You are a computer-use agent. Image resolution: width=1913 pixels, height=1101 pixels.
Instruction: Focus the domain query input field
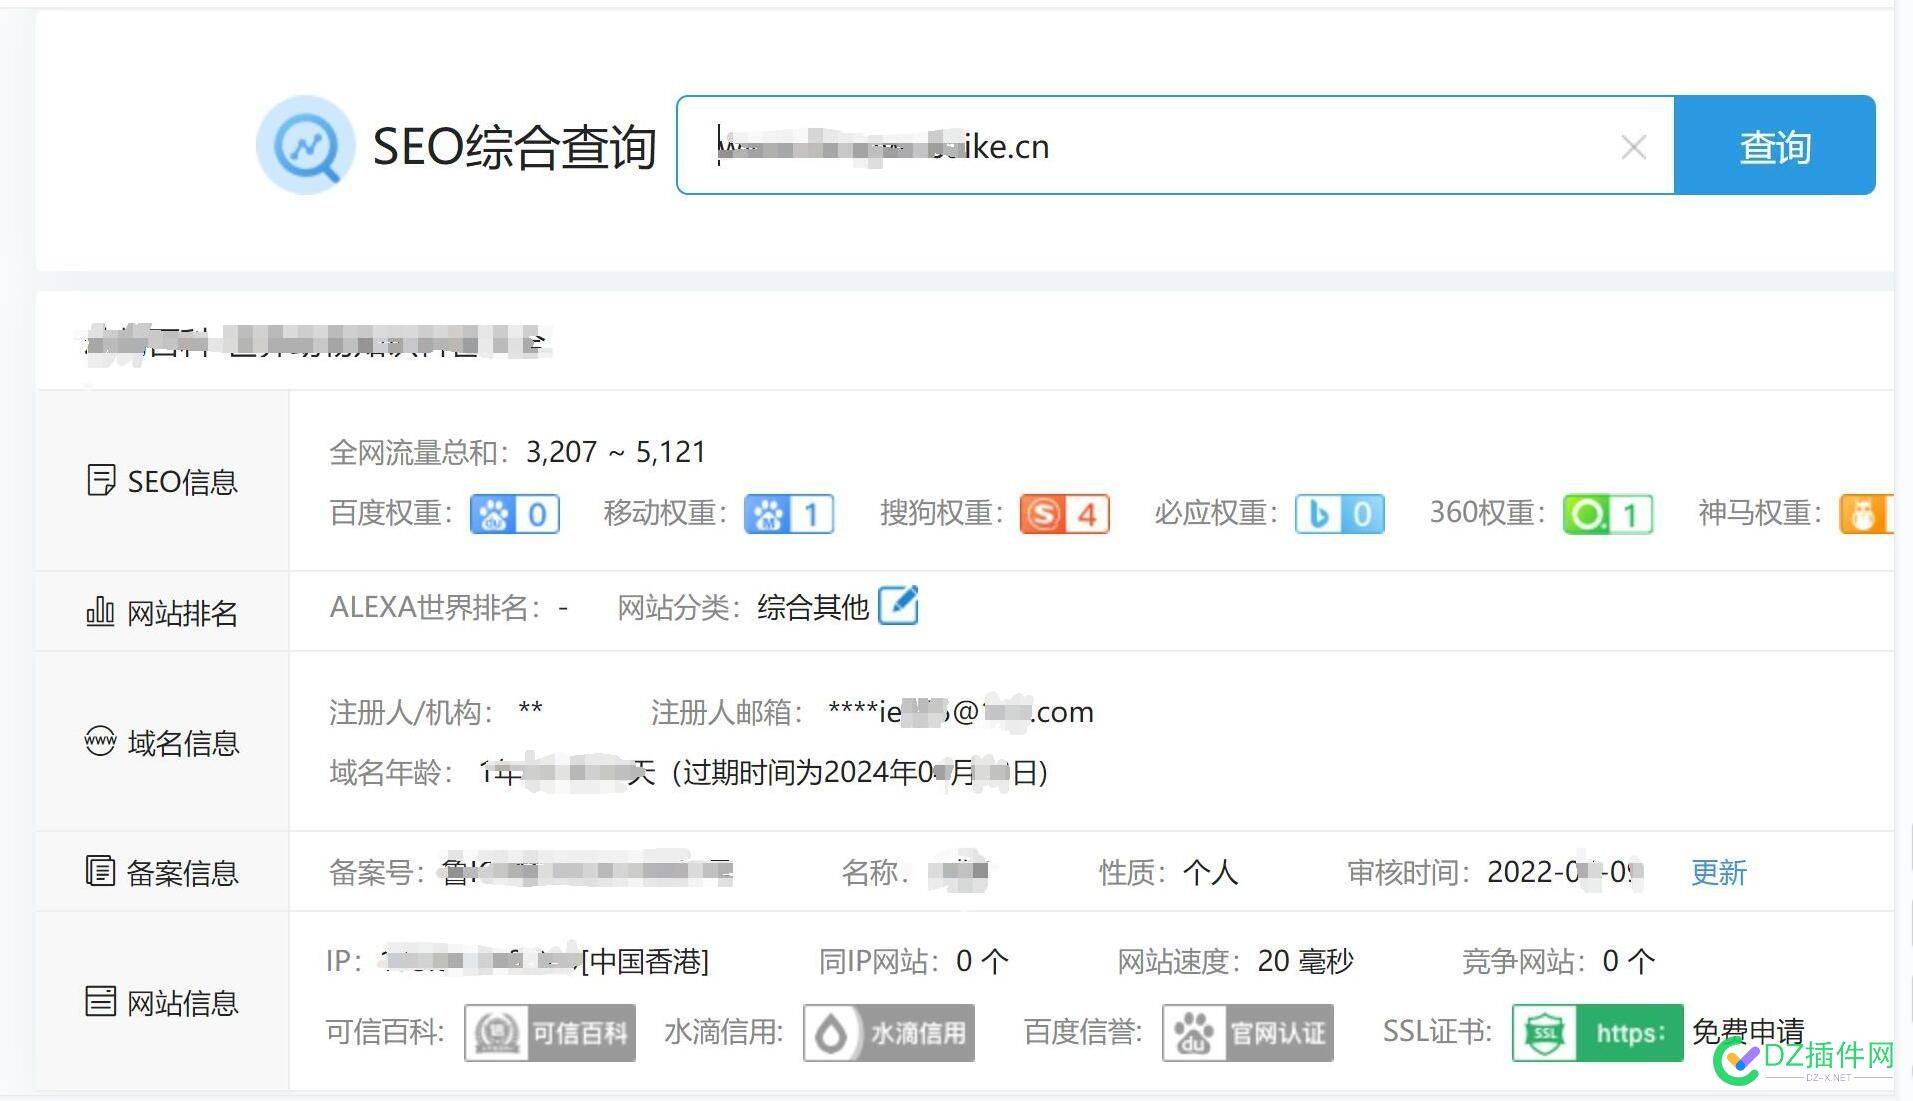point(1175,146)
